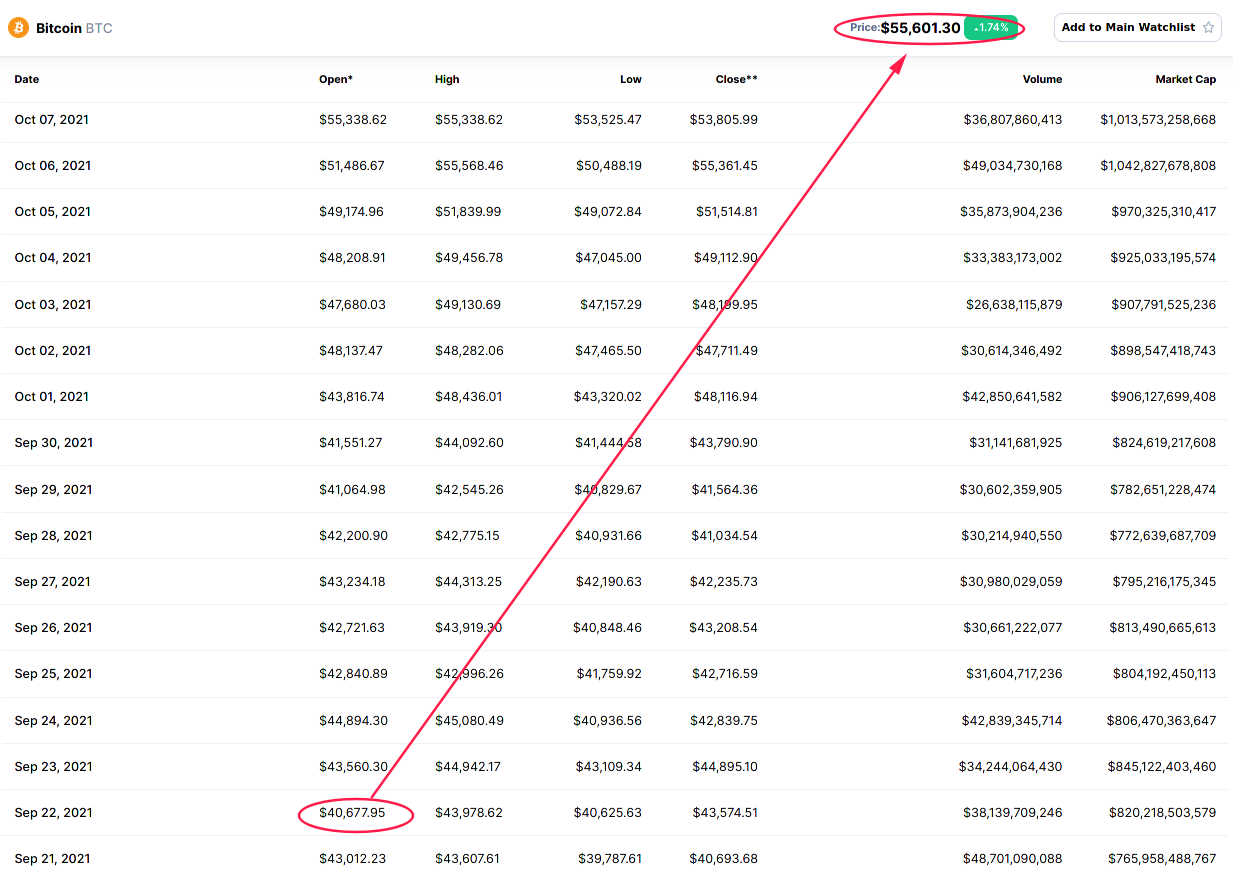Screen dimensions: 1233x881
Task: Click the open price $55,338.62 for Oct 07
Action: tap(353, 119)
